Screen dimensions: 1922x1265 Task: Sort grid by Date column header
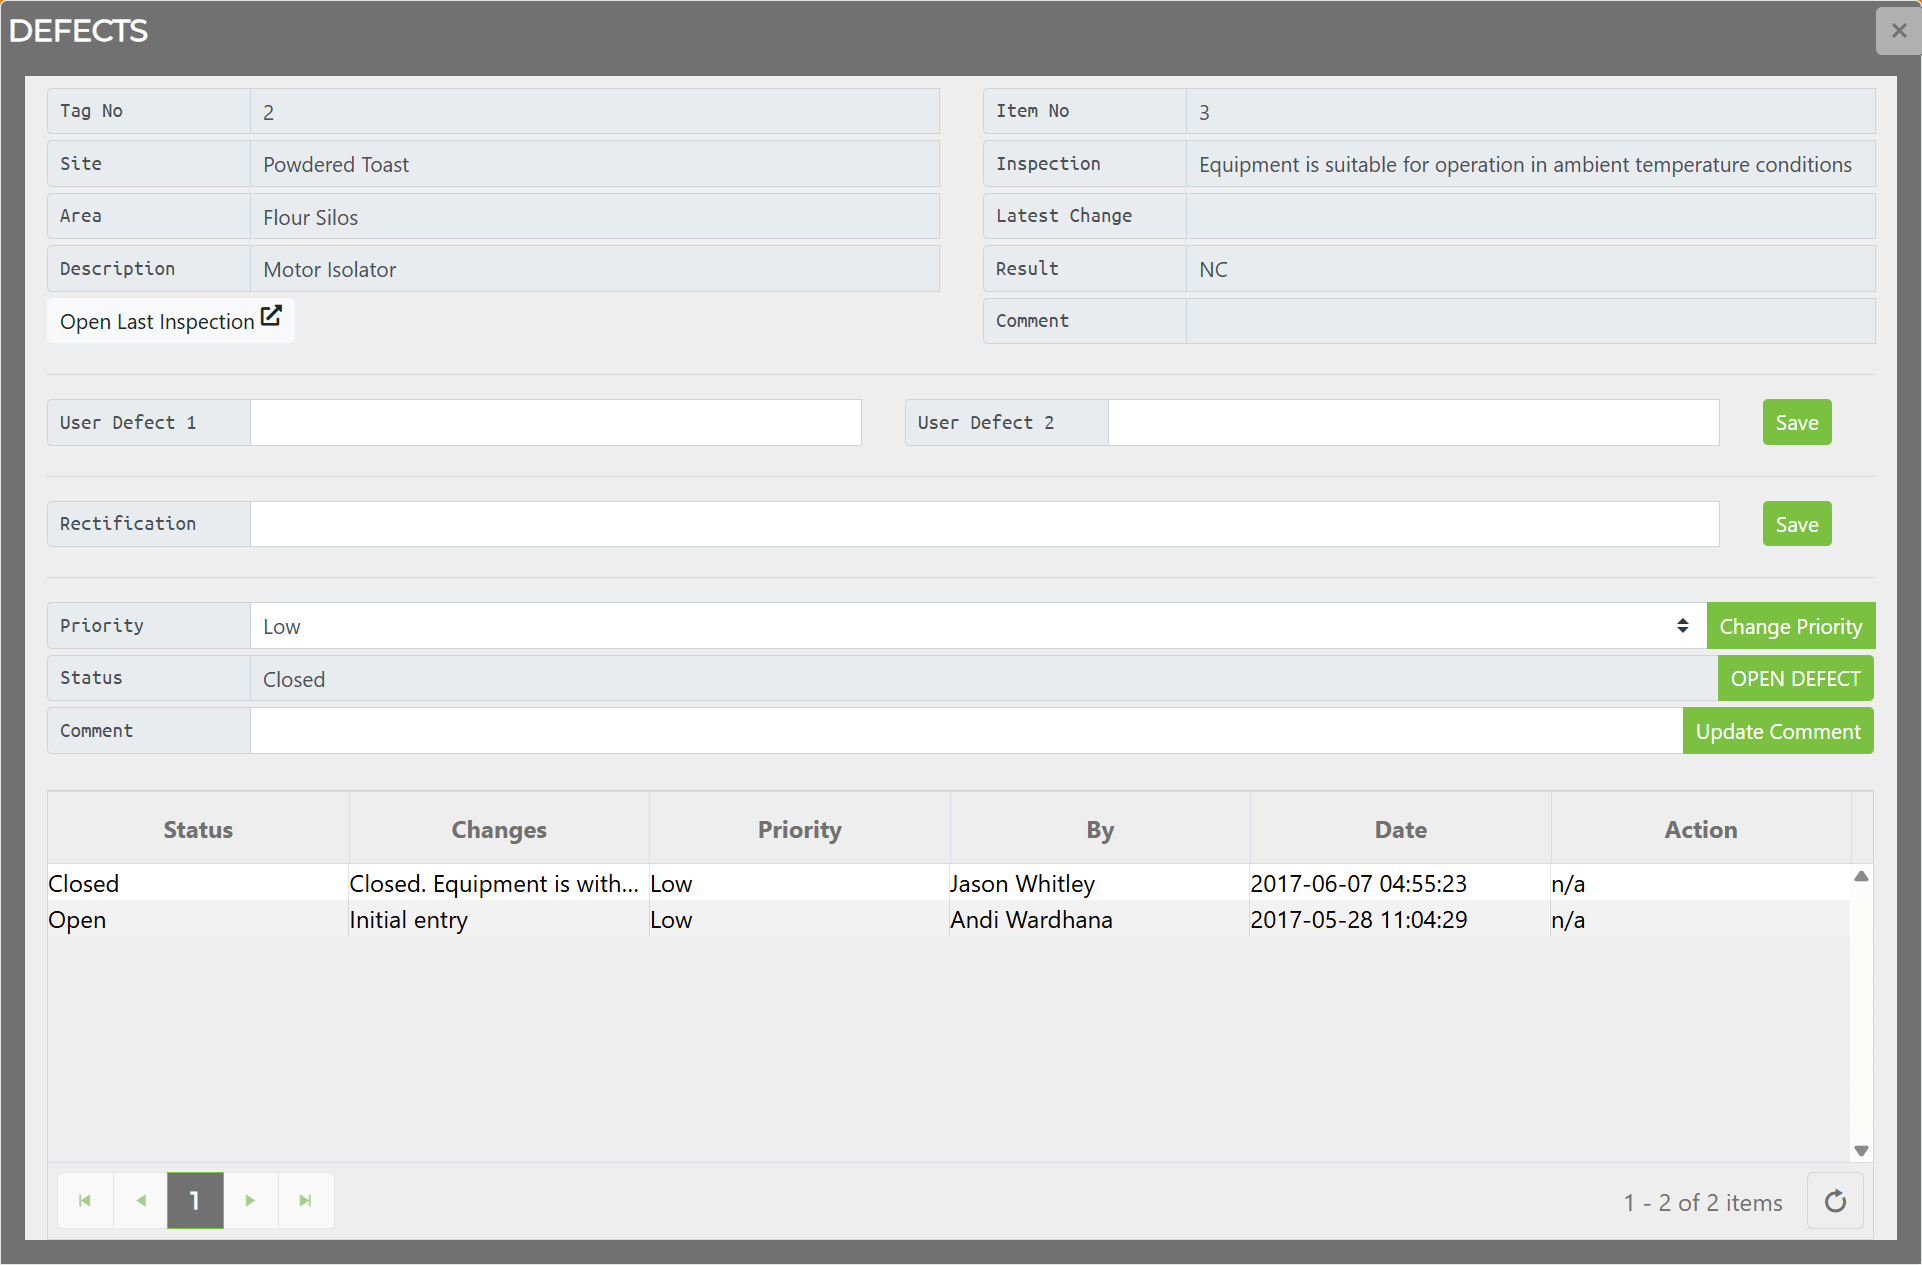(x=1401, y=829)
